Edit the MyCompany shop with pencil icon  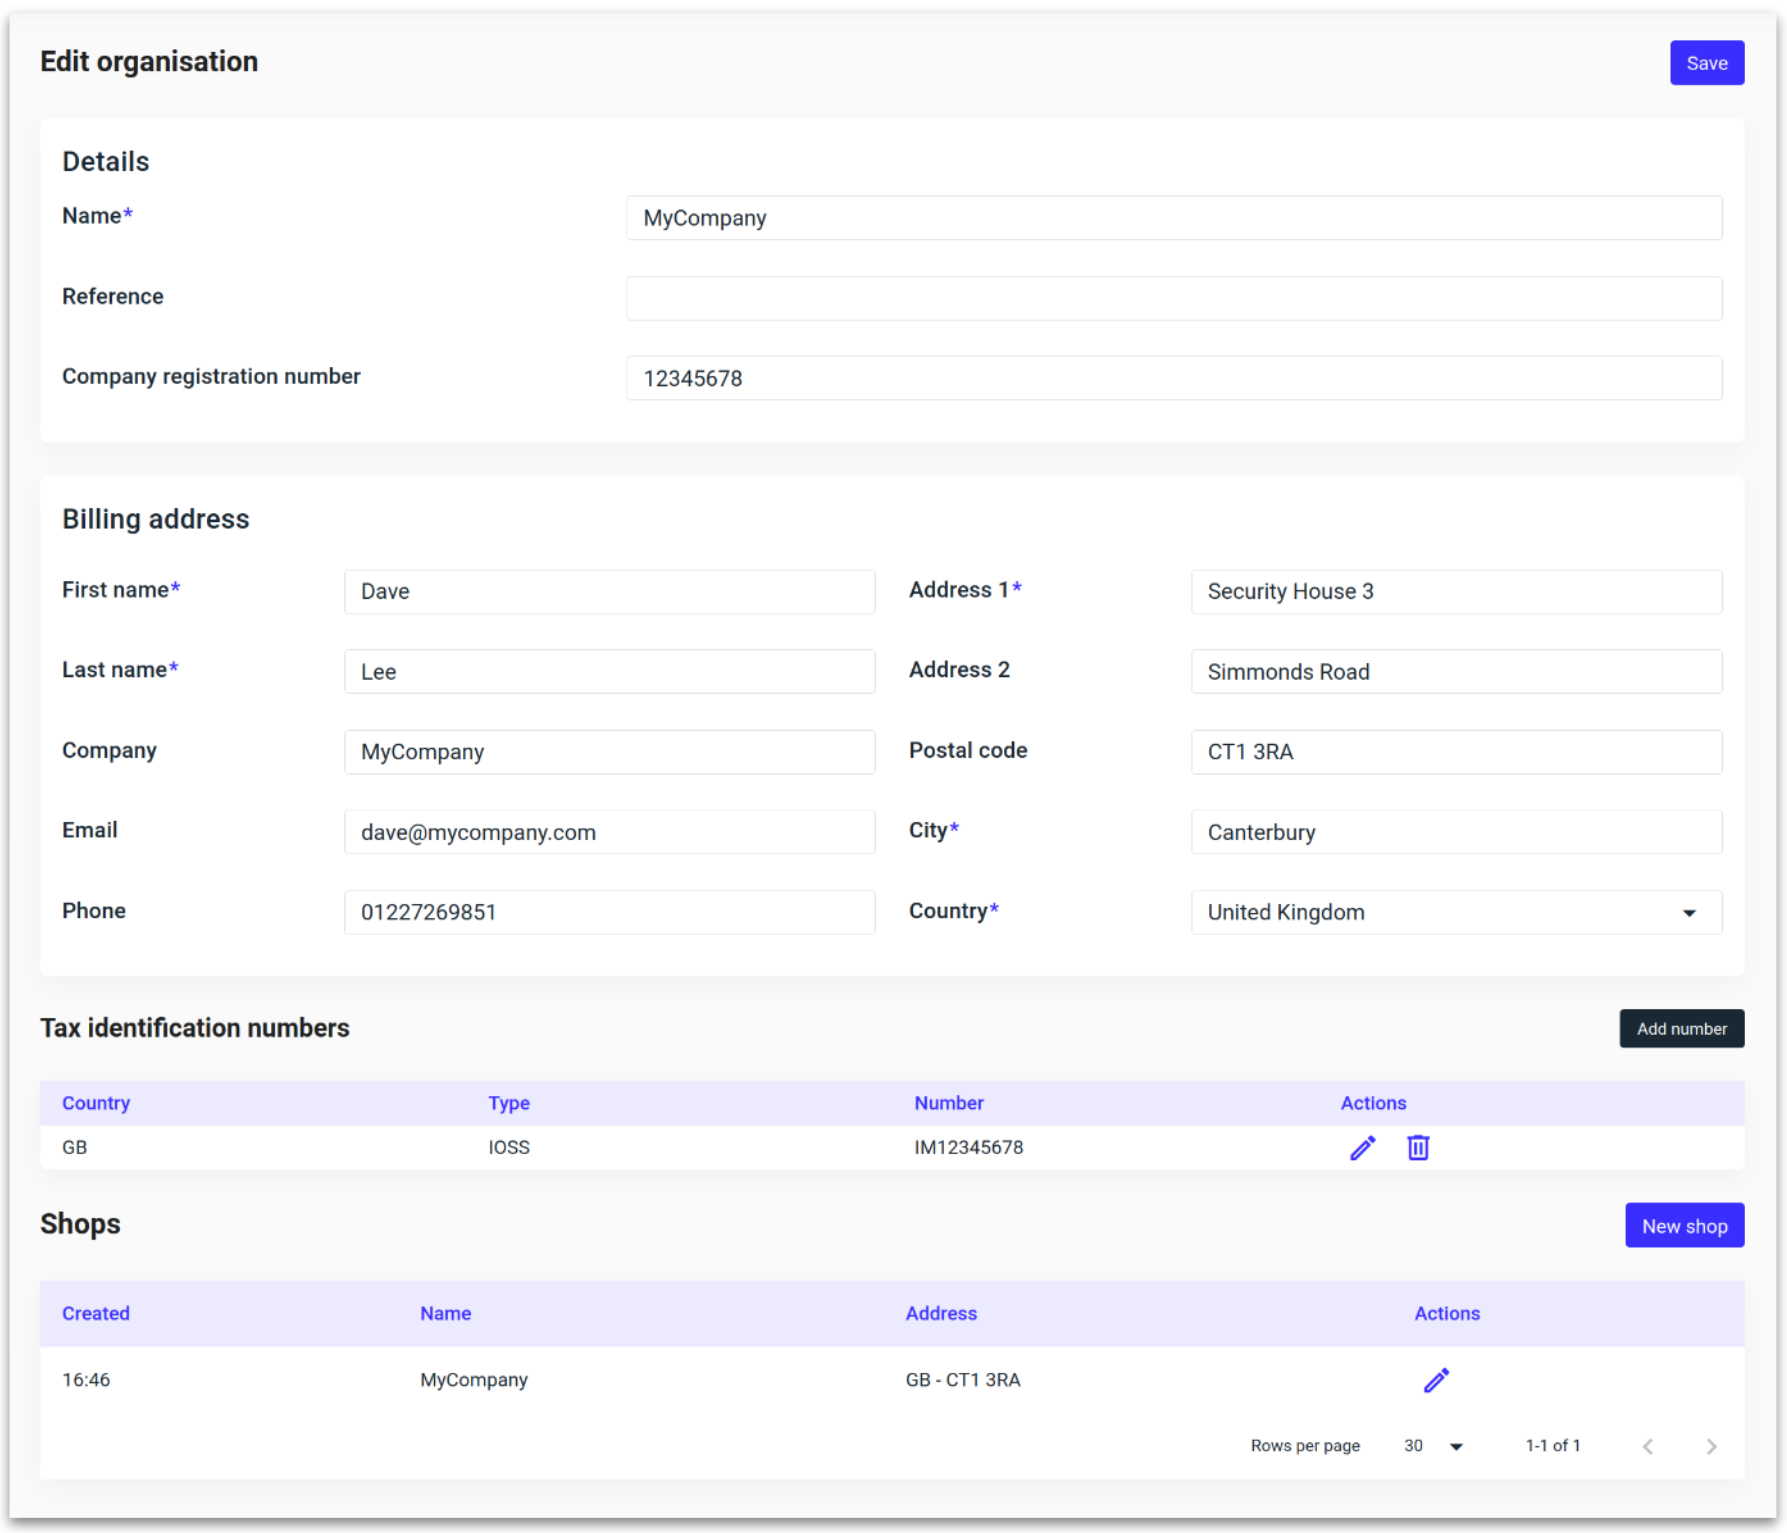click(1436, 1380)
